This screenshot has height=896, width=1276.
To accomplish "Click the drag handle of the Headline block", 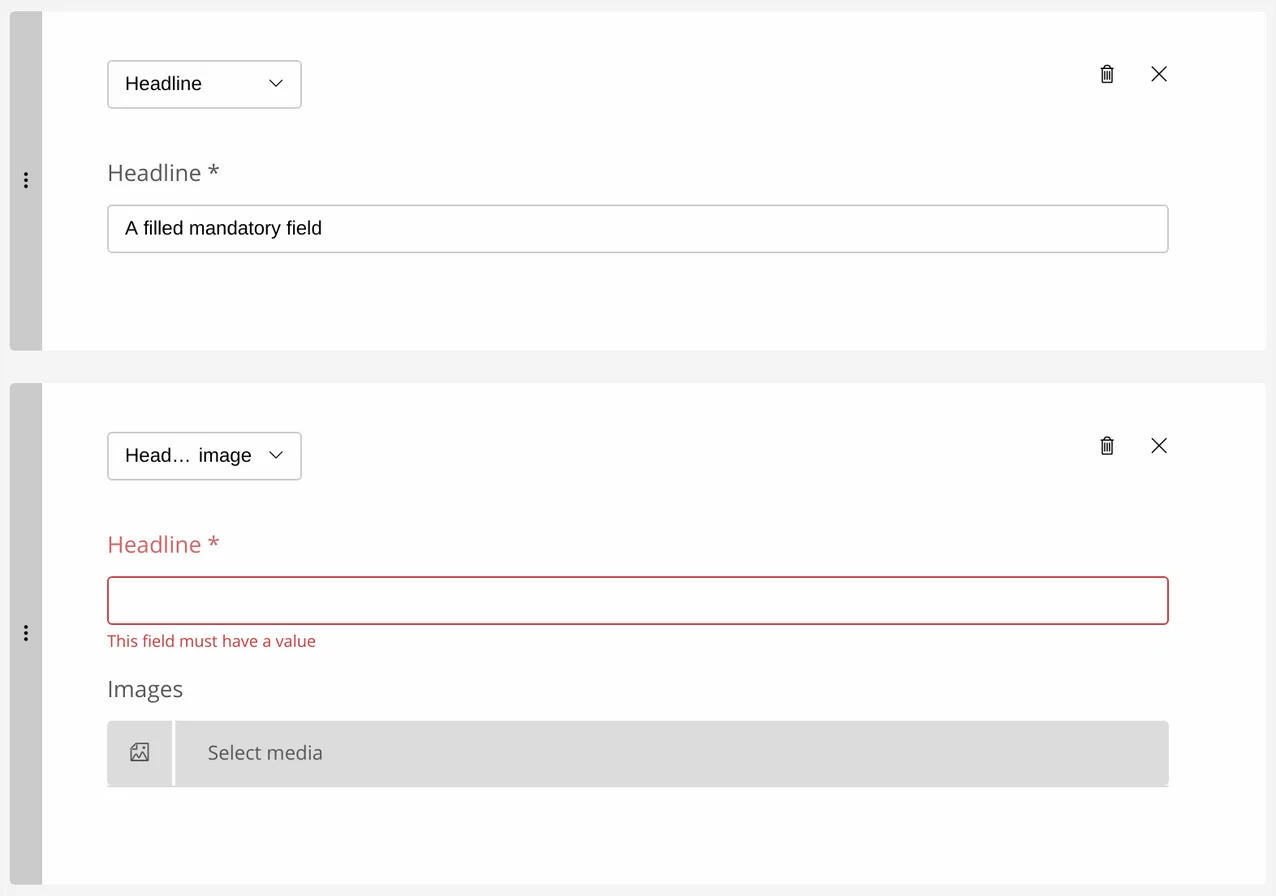I will 26,180.
